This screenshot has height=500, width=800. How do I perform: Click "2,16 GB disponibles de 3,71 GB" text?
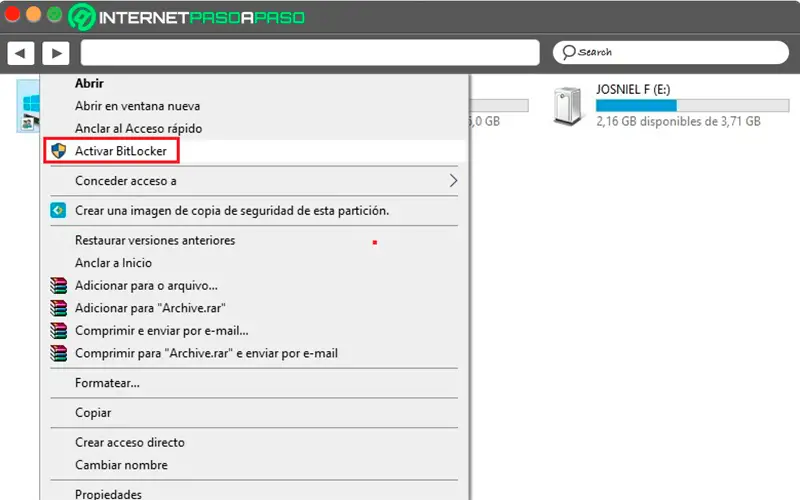tap(678, 121)
